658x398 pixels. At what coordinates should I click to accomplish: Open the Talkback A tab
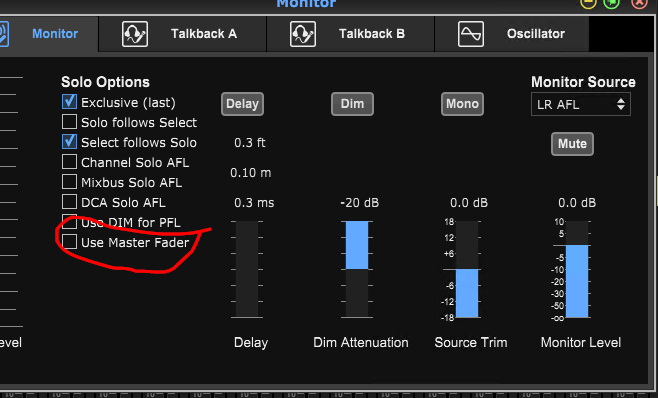[183, 34]
